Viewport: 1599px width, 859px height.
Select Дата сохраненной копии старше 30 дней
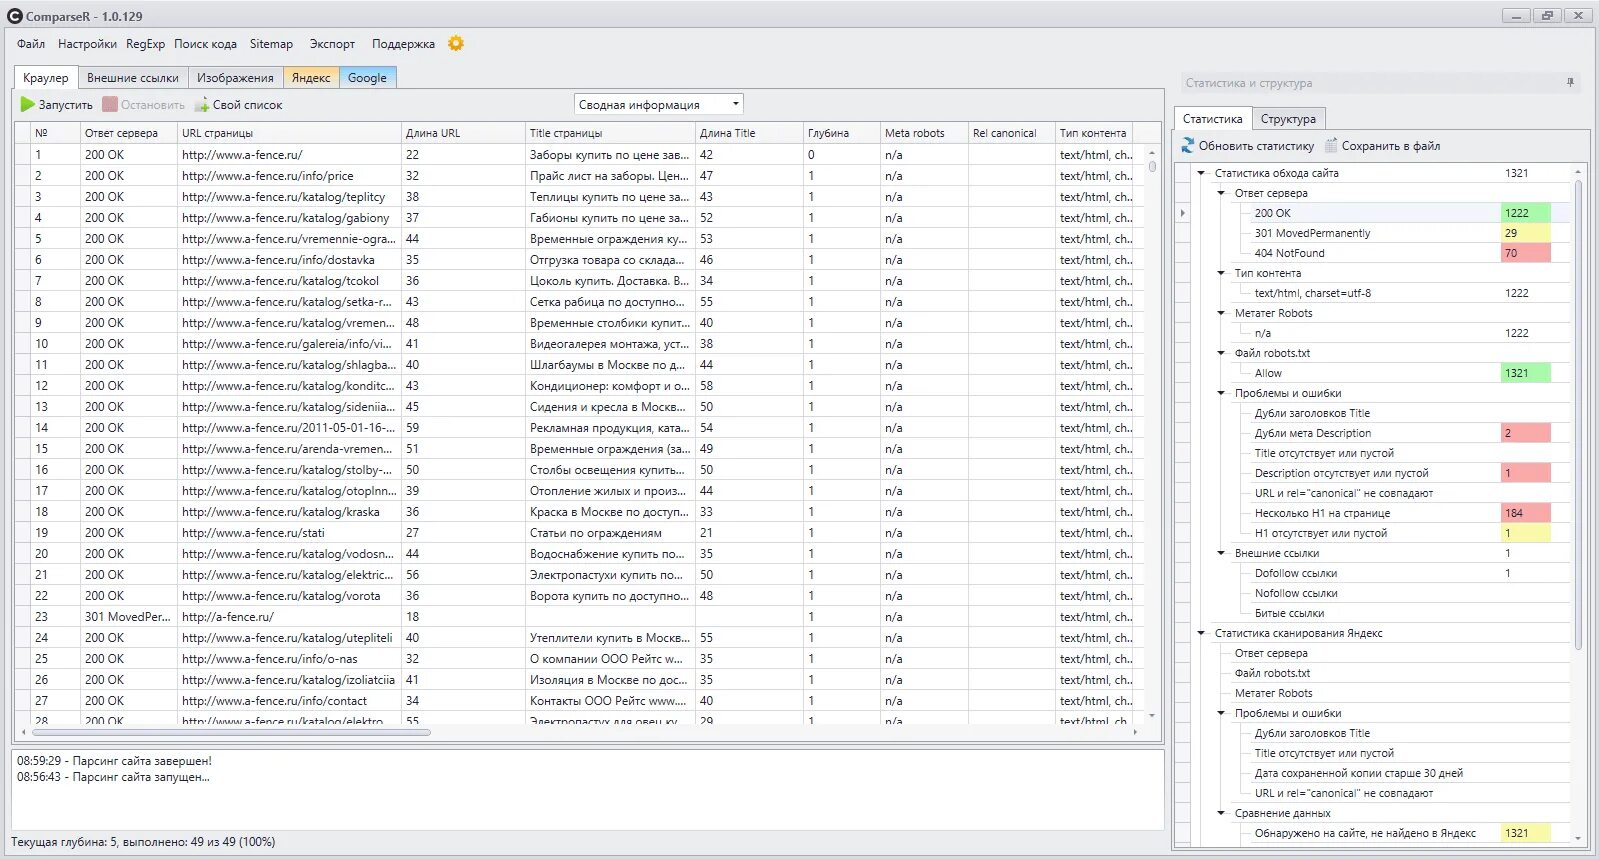click(x=1358, y=773)
